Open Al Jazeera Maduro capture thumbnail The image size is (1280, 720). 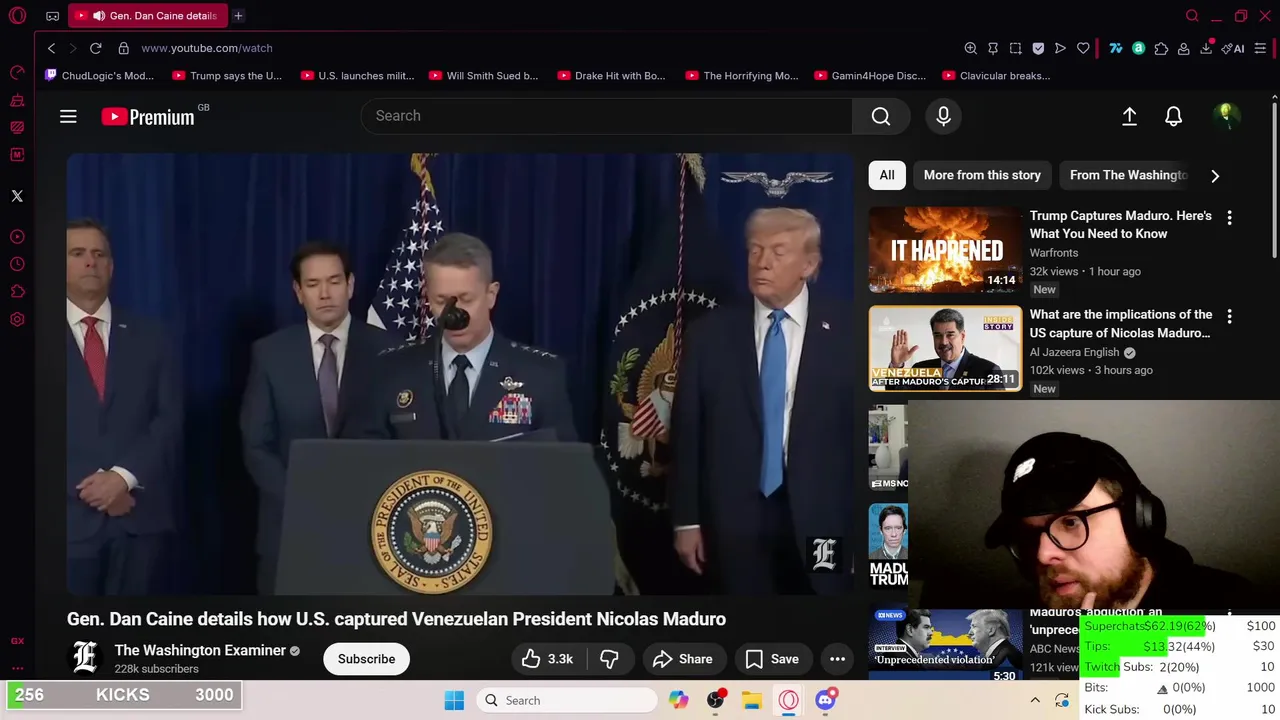(x=945, y=348)
